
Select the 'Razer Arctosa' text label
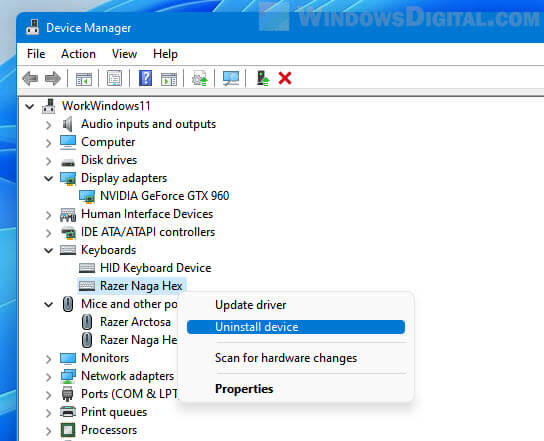click(x=135, y=322)
